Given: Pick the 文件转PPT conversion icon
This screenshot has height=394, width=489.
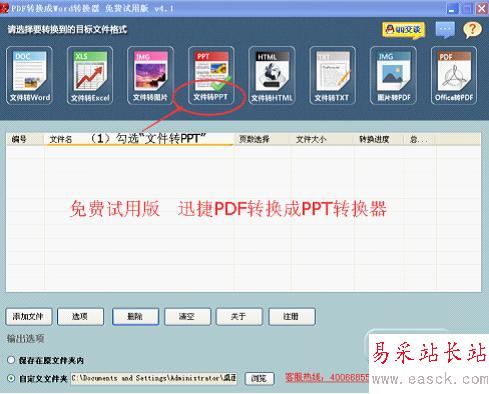Looking at the screenshot, I should (x=211, y=75).
